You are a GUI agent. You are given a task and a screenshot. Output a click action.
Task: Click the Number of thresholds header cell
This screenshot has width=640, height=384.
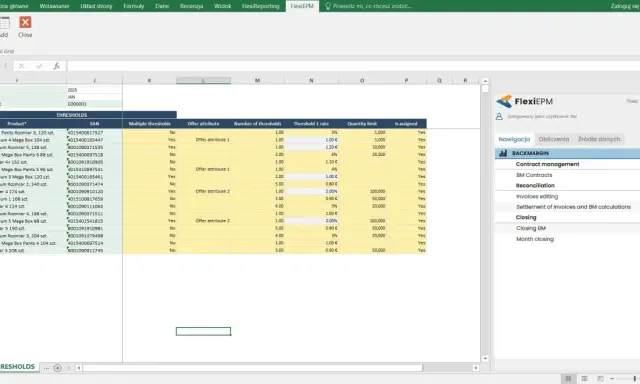pos(258,124)
